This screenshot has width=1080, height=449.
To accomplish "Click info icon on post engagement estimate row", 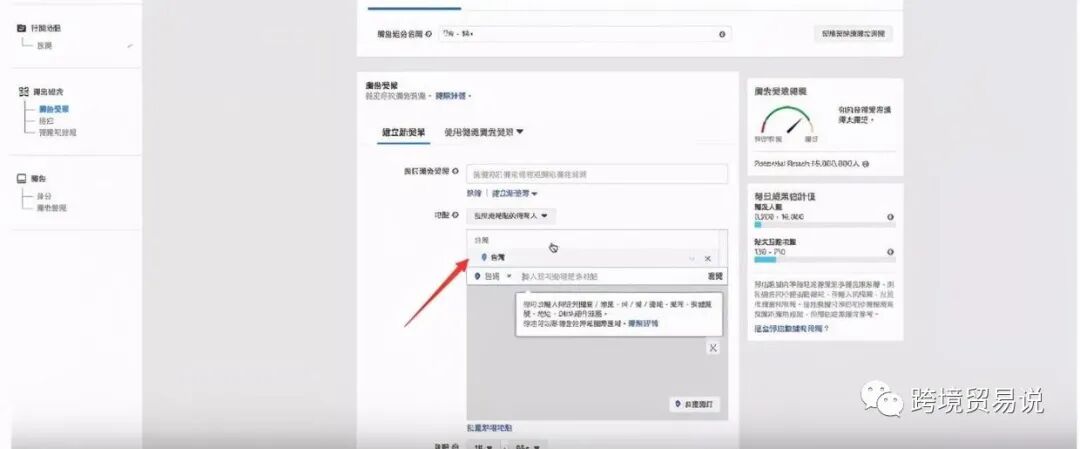I will [x=891, y=252].
